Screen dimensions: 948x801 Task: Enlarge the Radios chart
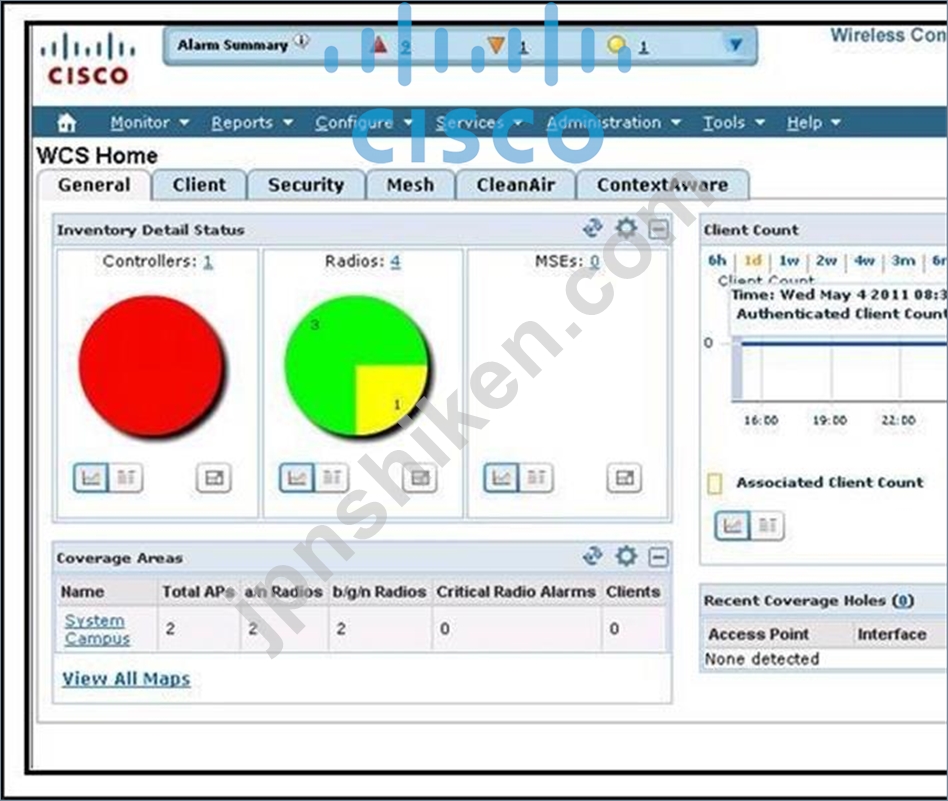(x=420, y=478)
